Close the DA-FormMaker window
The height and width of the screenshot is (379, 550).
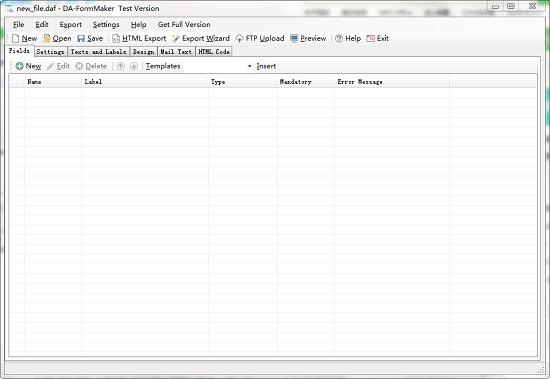(x=532, y=6)
